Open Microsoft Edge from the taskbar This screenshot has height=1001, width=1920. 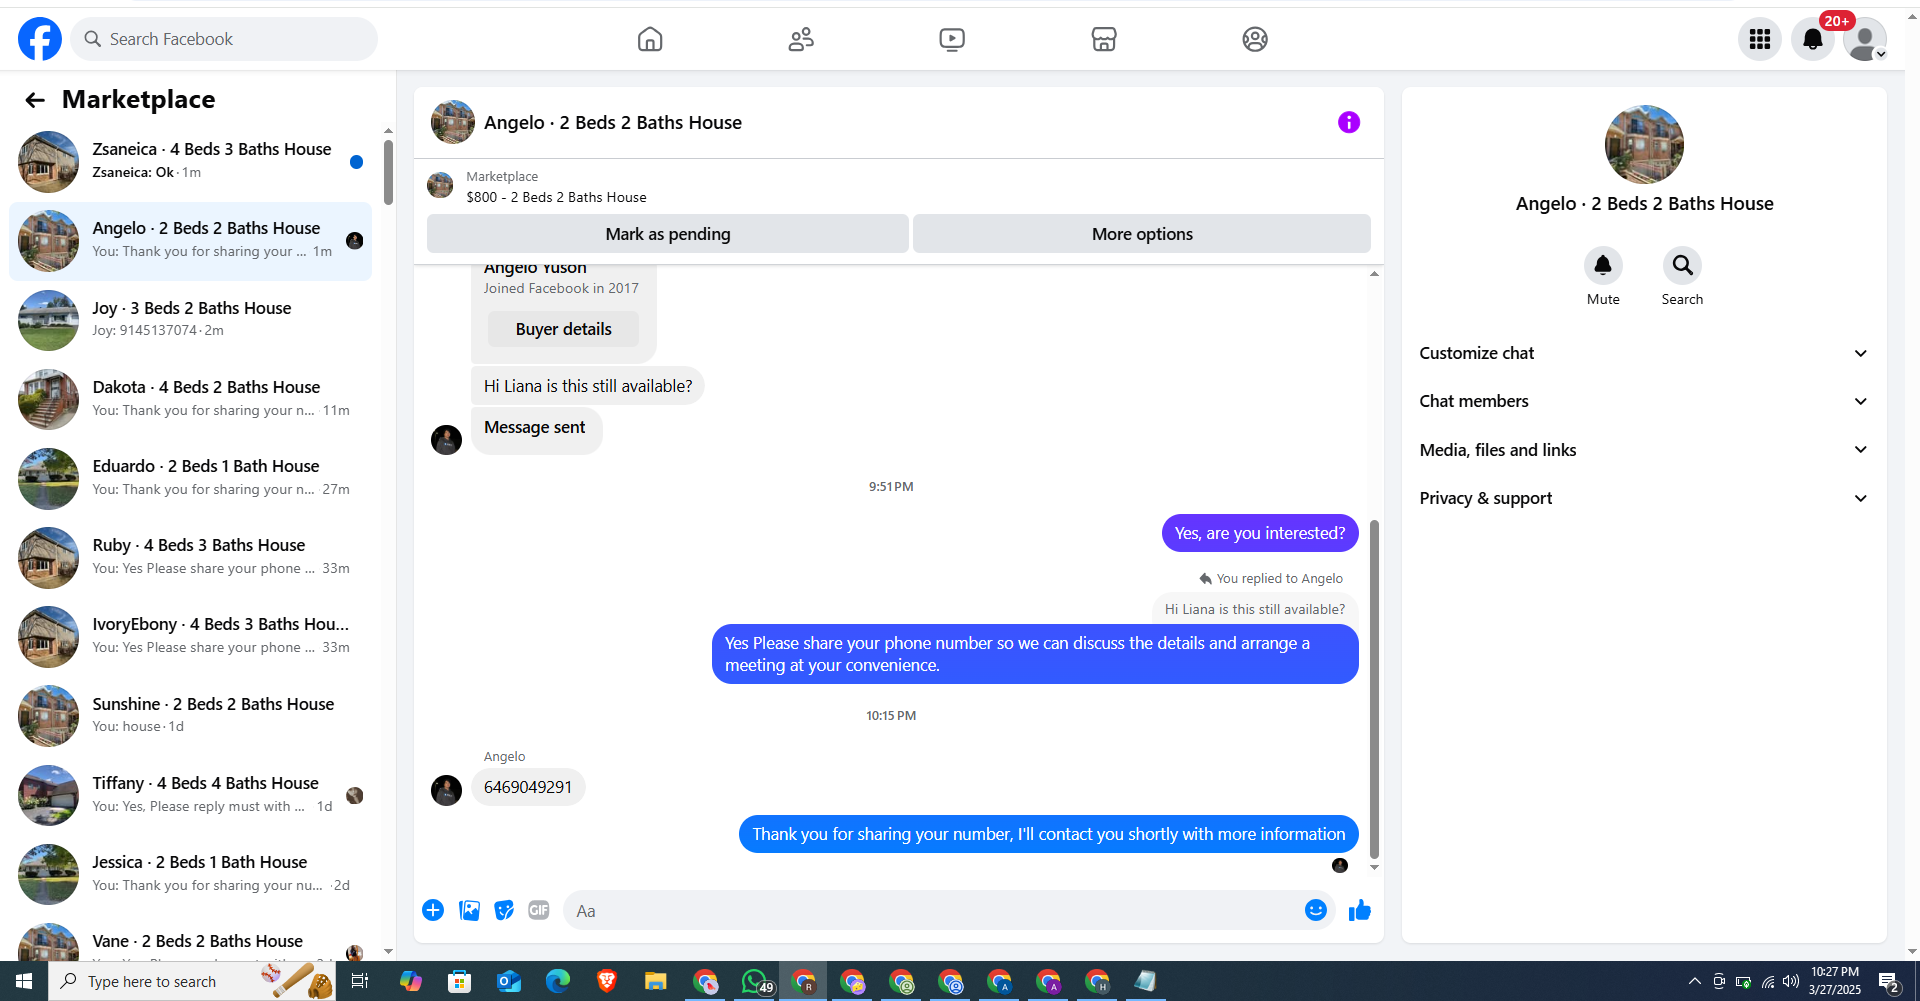click(x=558, y=981)
